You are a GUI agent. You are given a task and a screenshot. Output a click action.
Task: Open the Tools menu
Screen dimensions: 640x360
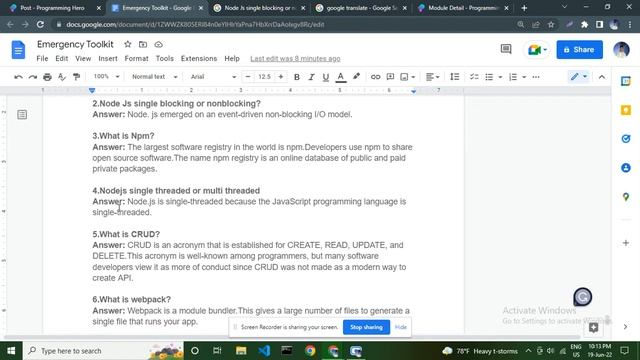(164, 58)
